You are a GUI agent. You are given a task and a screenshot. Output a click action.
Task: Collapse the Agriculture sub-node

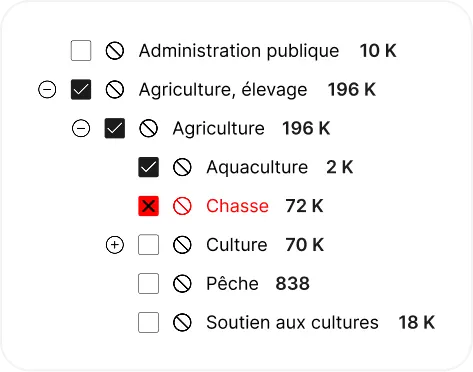coord(81,128)
